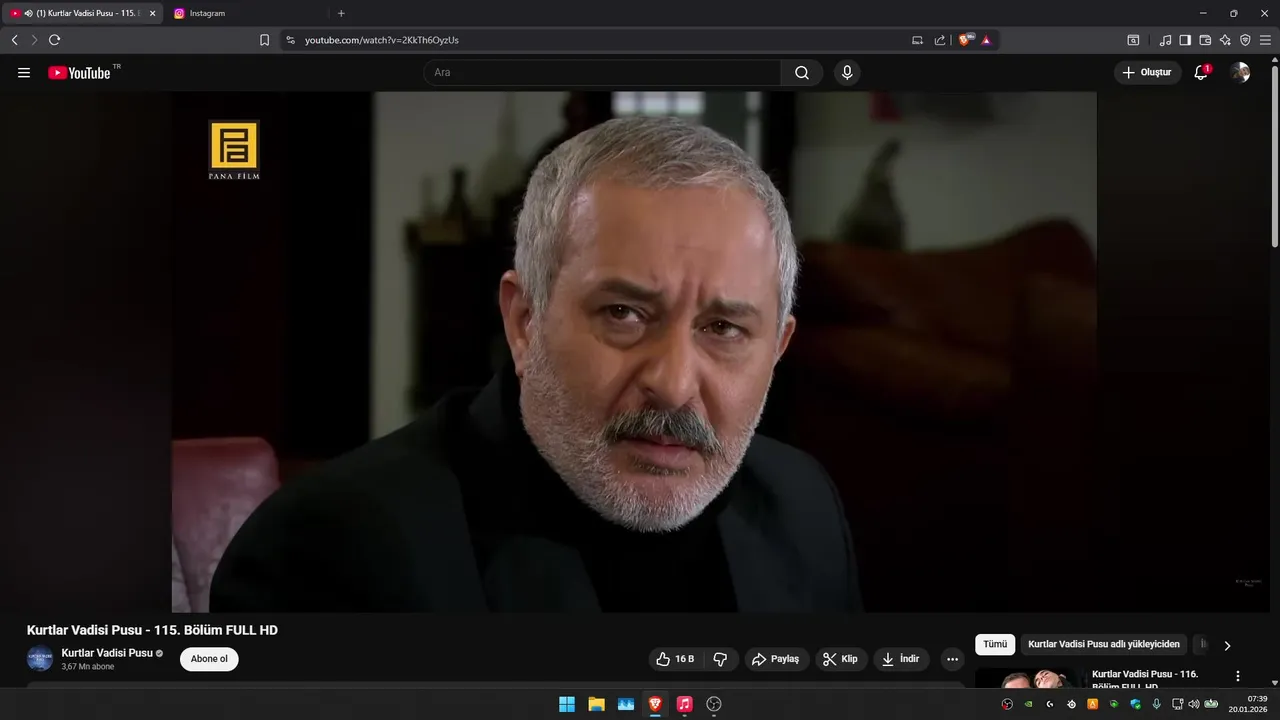This screenshot has height=720, width=1280.
Task: Open the notifications bell
Action: tap(1201, 73)
